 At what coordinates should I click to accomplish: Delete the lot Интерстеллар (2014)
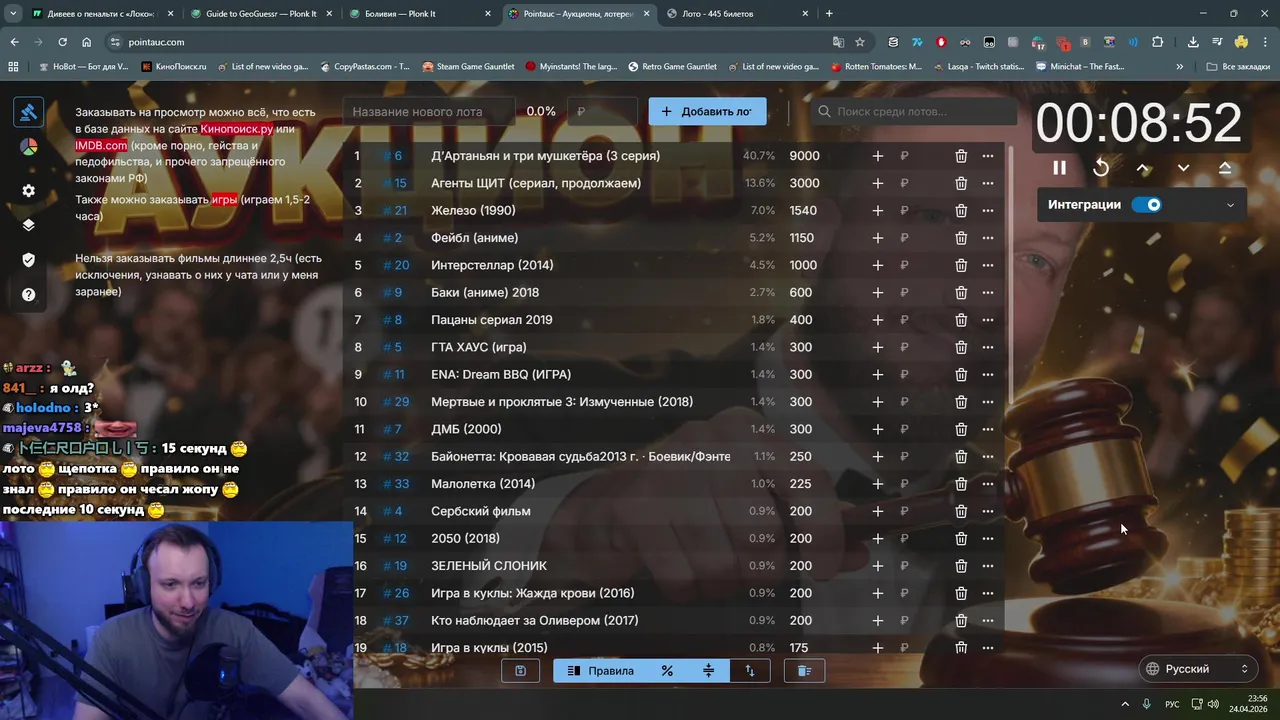(x=961, y=265)
